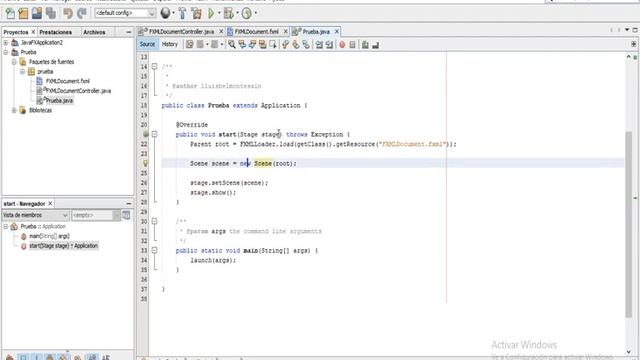Click the Last Edit icon in editor toolbar
The width and height of the screenshot is (640, 360).
pos(190,44)
